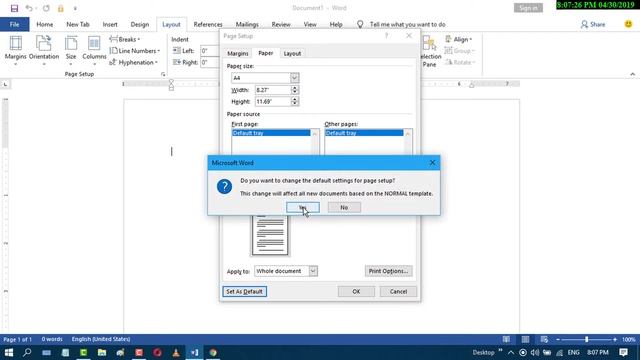Switch to the Home ribbon tab
This screenshot has height=360, width=640.
pos(44,24)
